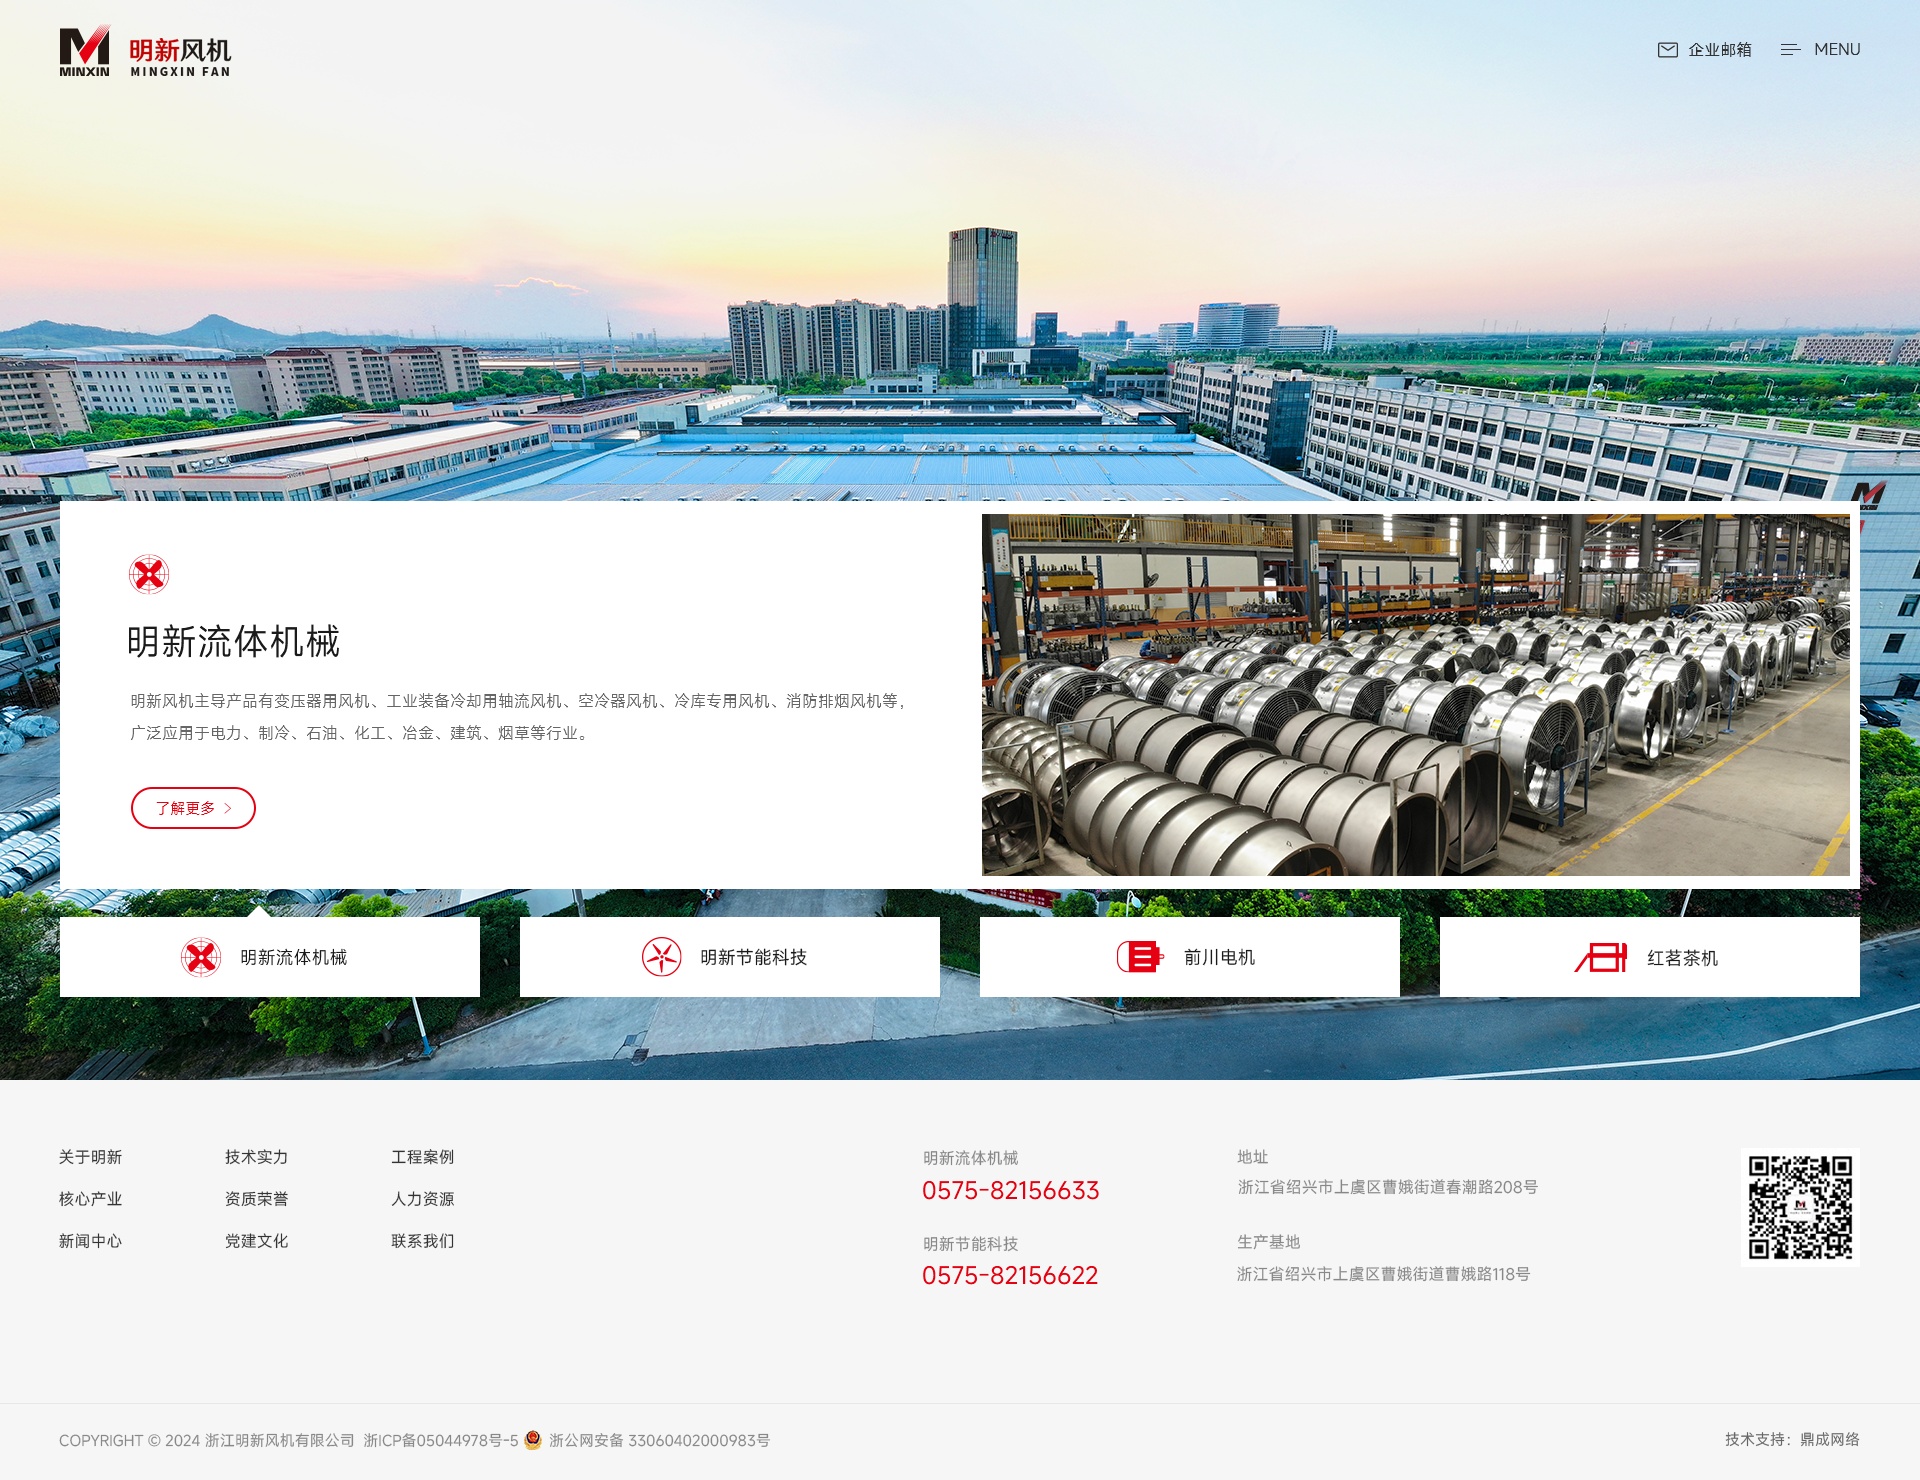
Task: Click the 生产基地 address 曹娥路118号
Action: 1383,1274
